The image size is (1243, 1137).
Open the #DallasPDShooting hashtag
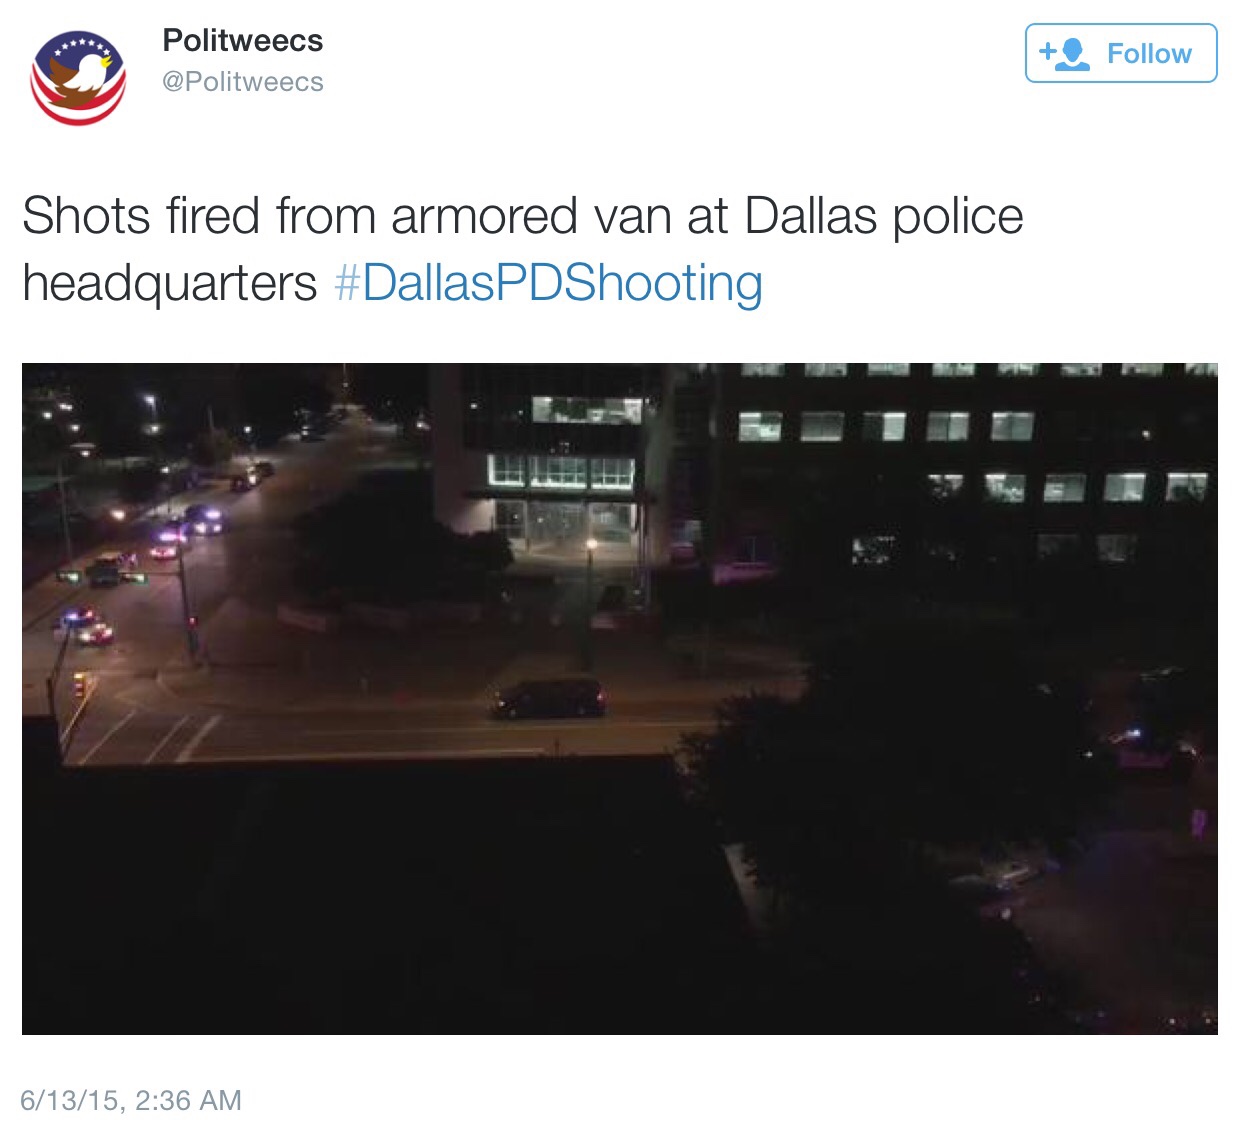tap(548, 283)
